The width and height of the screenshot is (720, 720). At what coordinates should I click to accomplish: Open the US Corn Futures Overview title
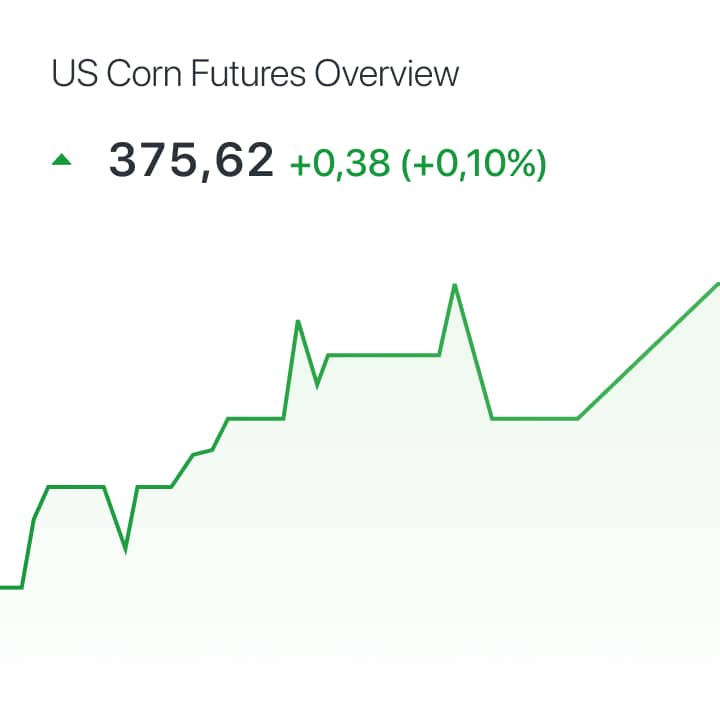[255, 73]
